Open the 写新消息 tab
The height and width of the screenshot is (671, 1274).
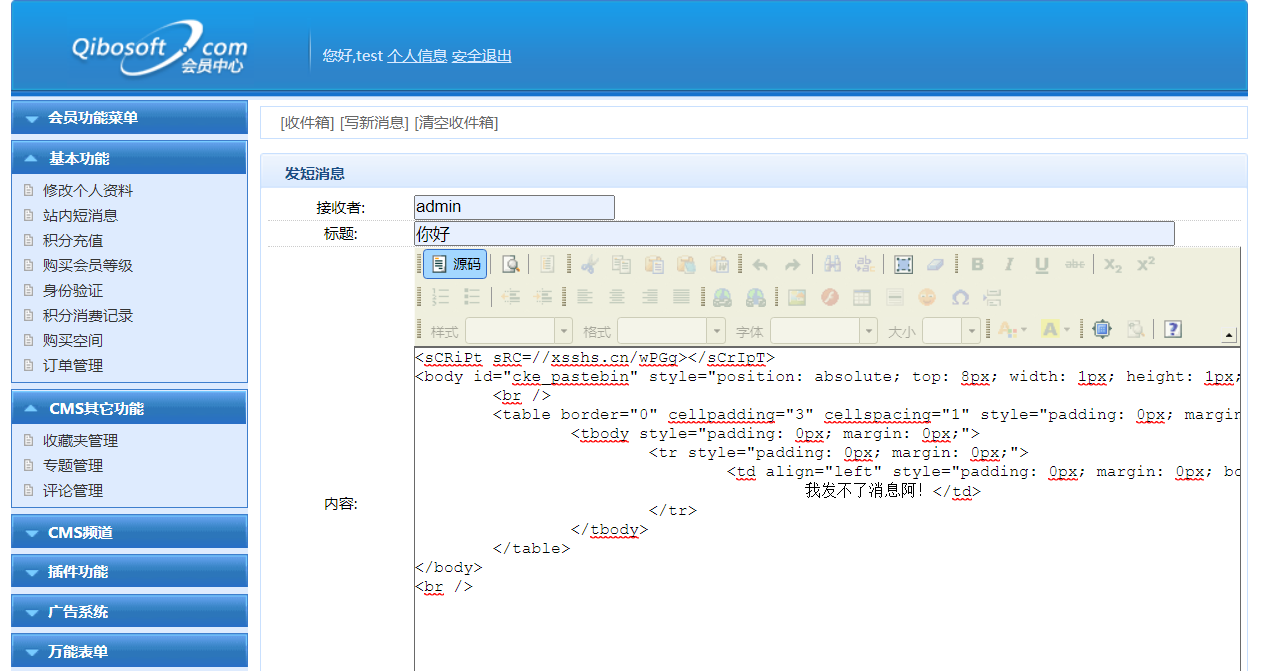click(374, 123)
